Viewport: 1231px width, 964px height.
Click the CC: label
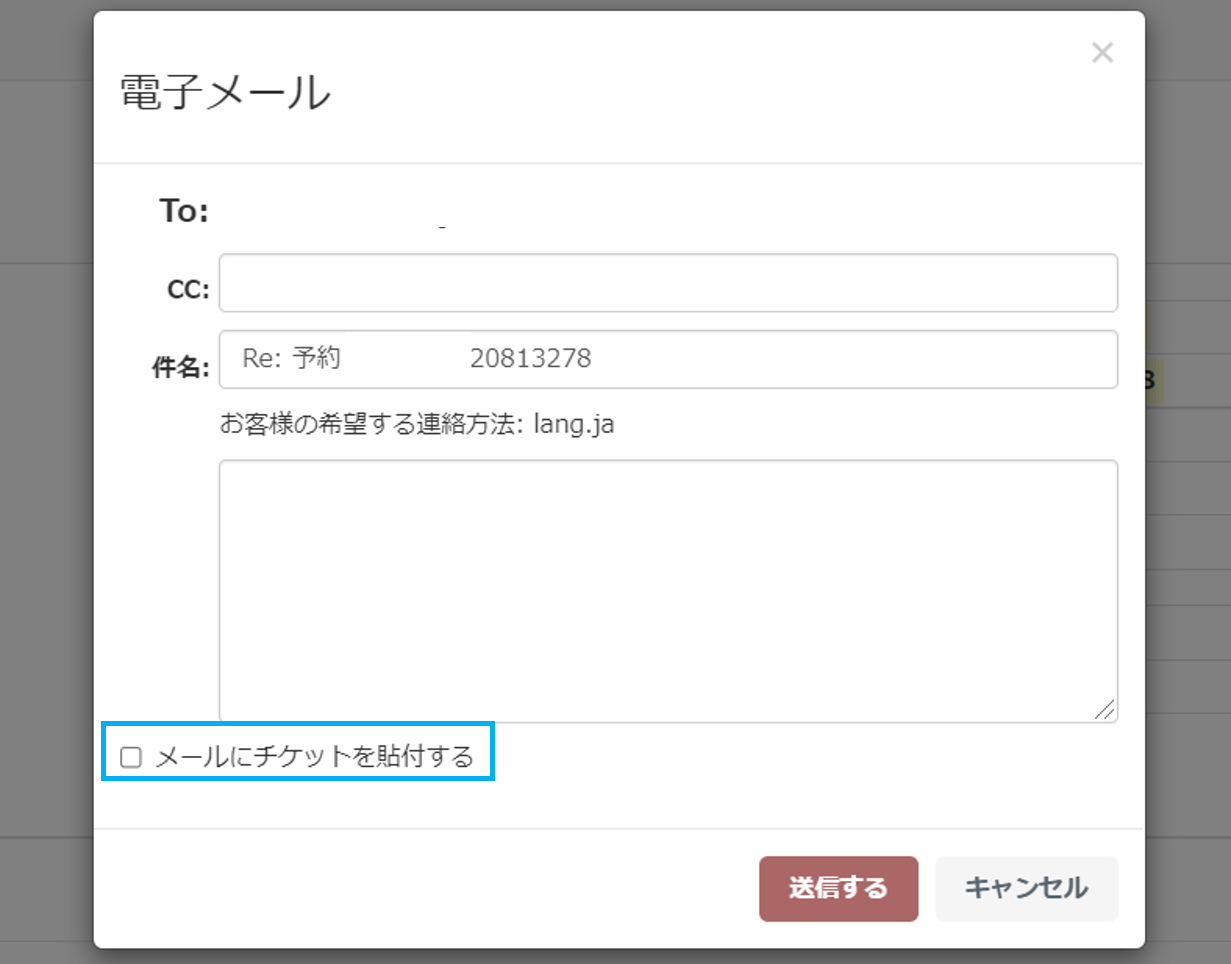coord(188,290)
